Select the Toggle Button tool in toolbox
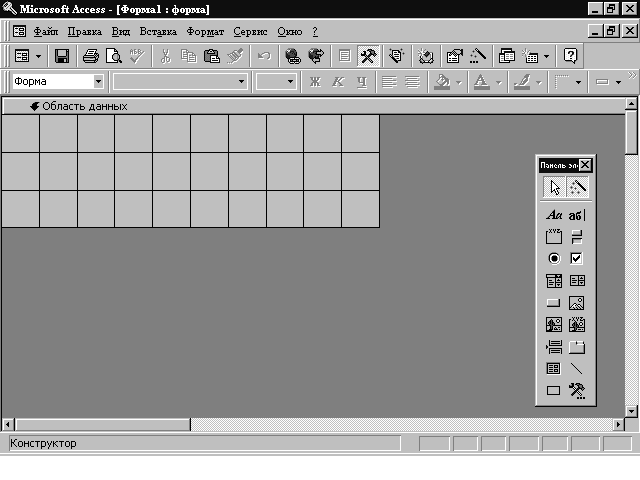The height and width of the screenshot is (480, 640). [x=577, y=237]
